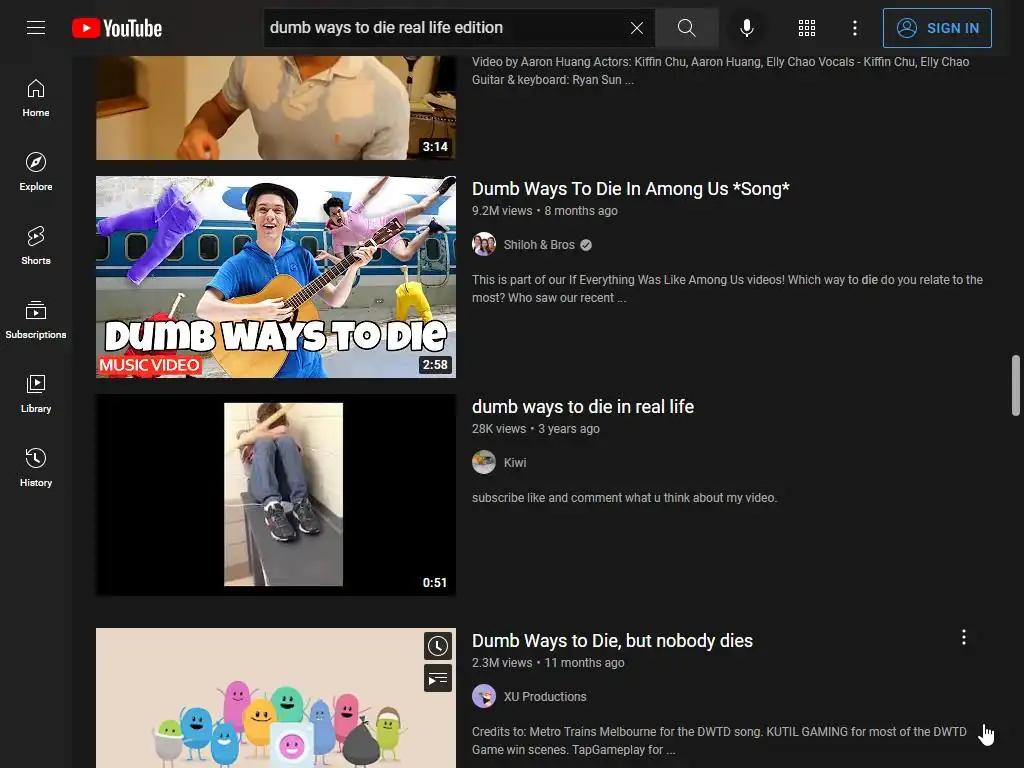Click 'subscribe like and comment' description

624,498
